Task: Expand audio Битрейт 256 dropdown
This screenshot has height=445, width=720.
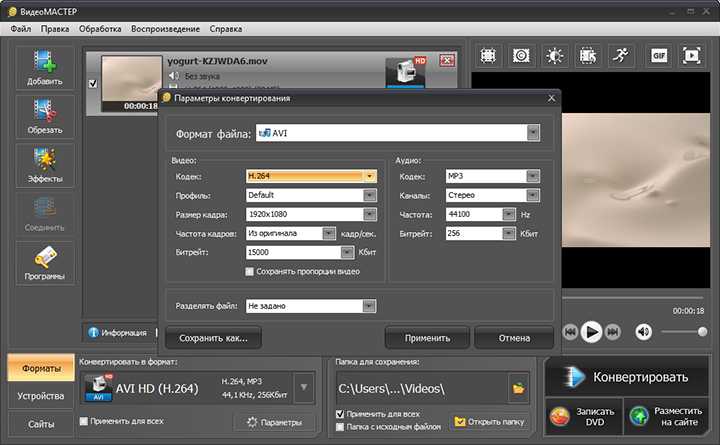Action: click(509, 233)
